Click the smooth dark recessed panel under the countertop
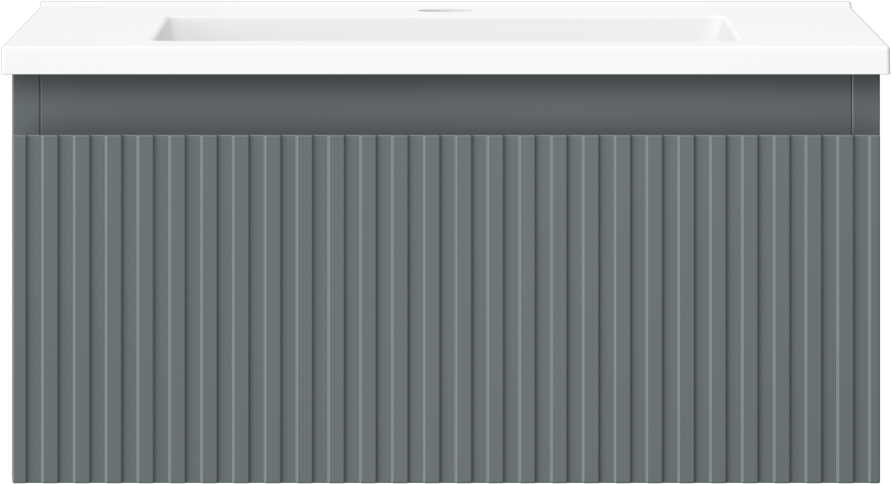Screen dimensions: 891x484 coord(446,105)
